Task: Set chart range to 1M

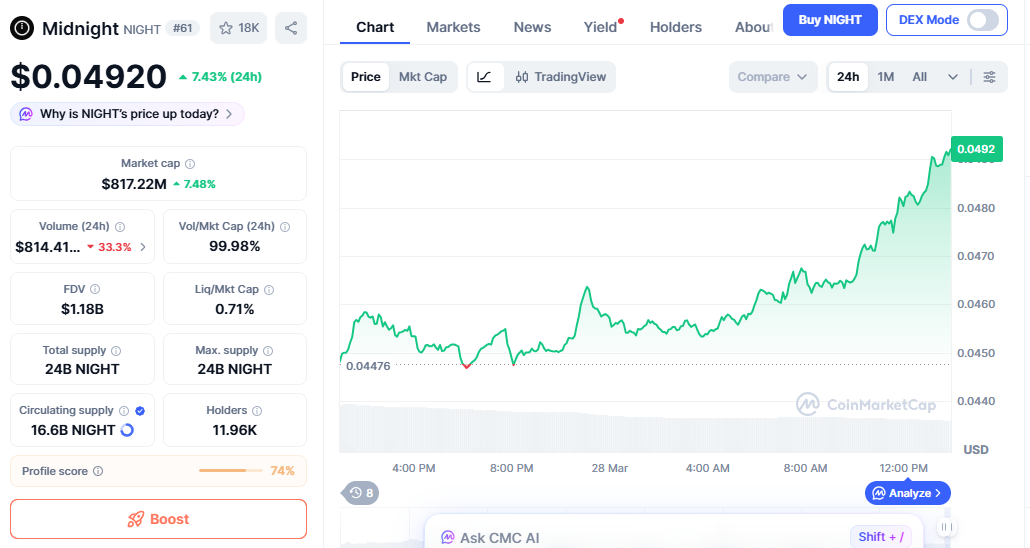Action: coord(885,77)
